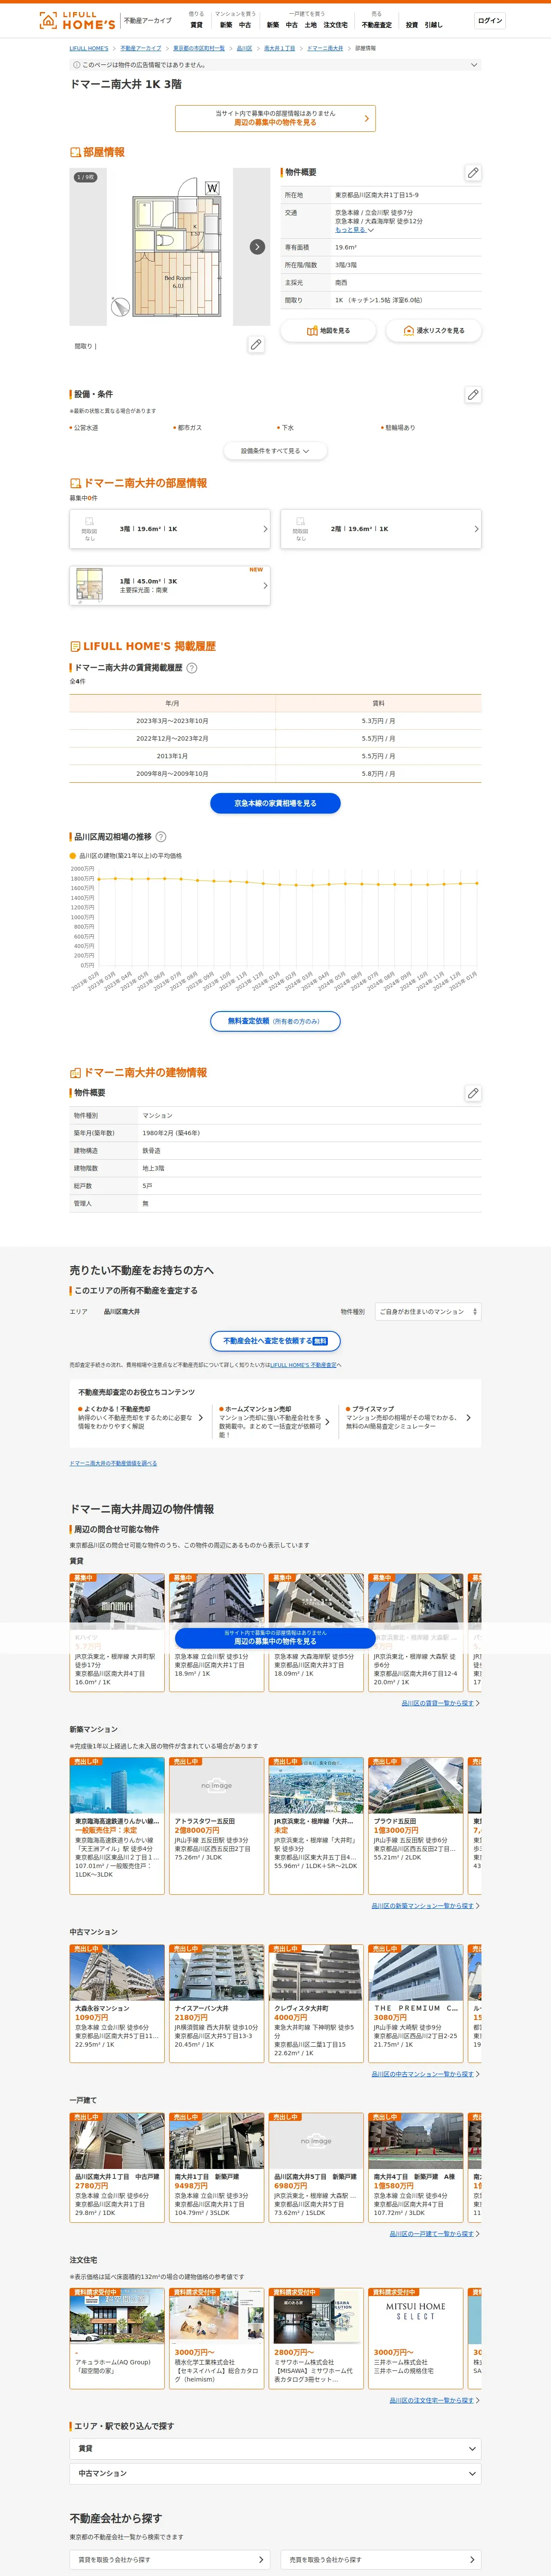The width and height of the screenshot is (551, 2576).
Task: Click the 東京都品川区南大井1丁目15-9 address
Action: pos(377,195)
